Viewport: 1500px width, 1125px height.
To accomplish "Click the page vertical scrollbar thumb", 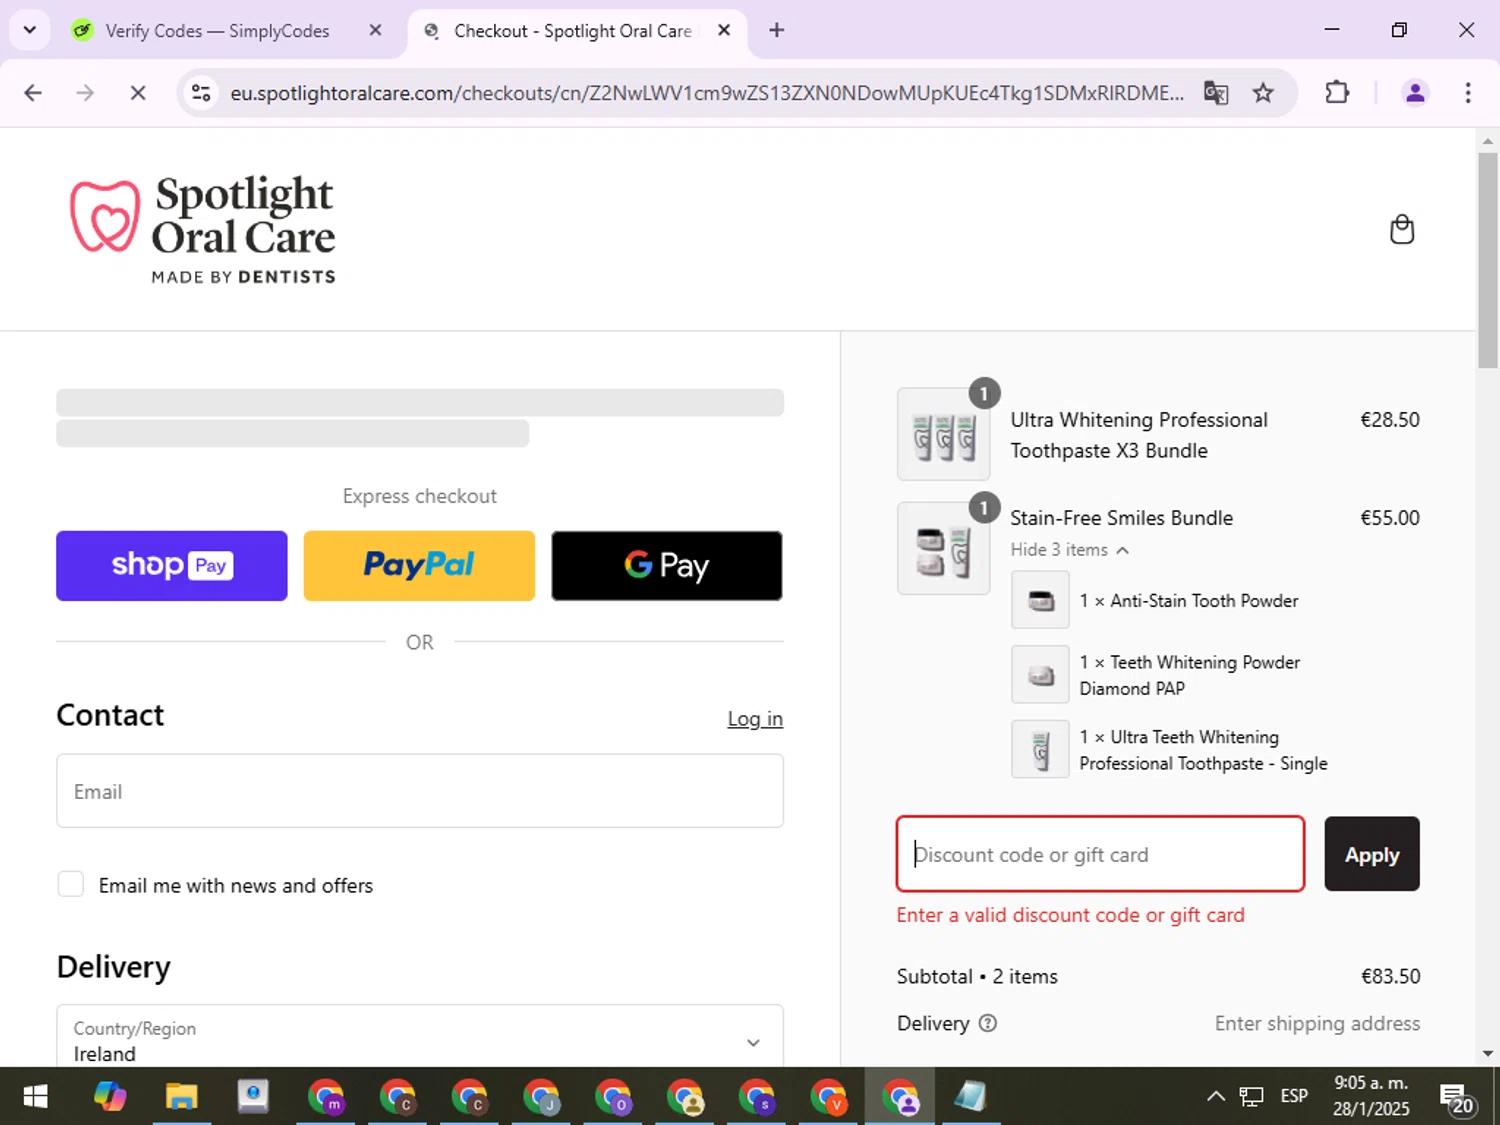I will click(1488, 260).
